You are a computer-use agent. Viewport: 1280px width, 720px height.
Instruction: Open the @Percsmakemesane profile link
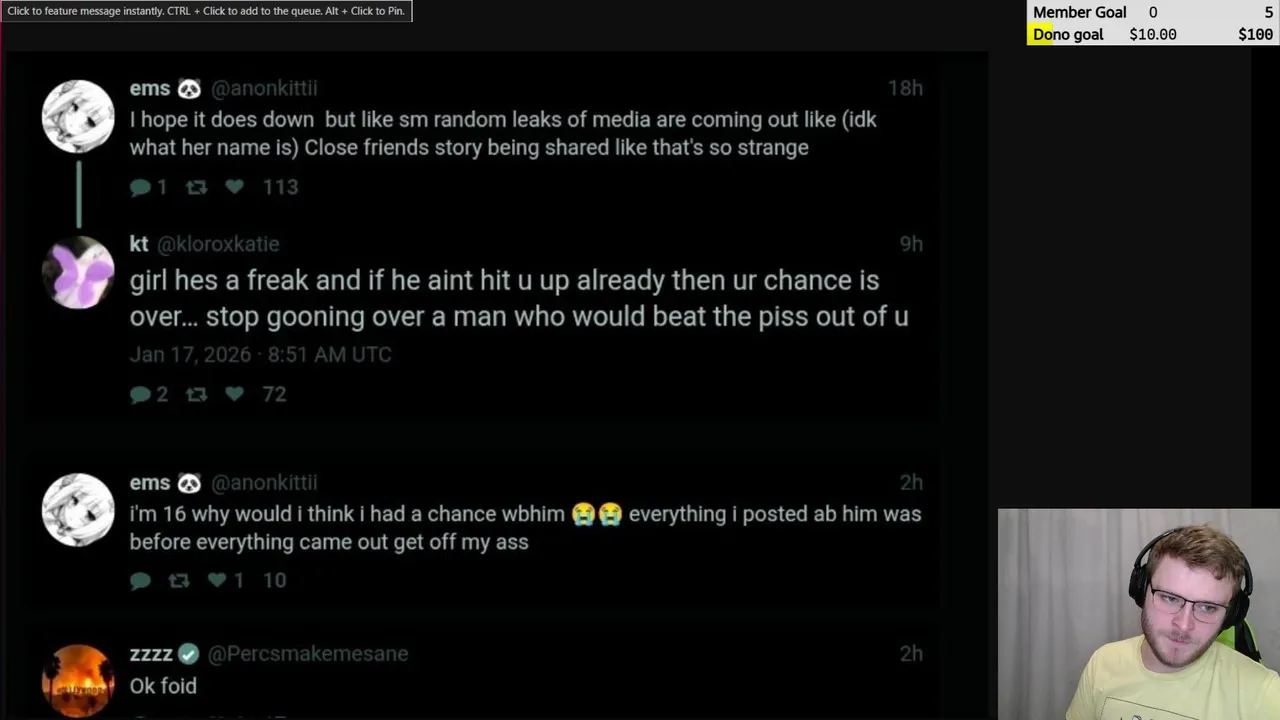308,654
